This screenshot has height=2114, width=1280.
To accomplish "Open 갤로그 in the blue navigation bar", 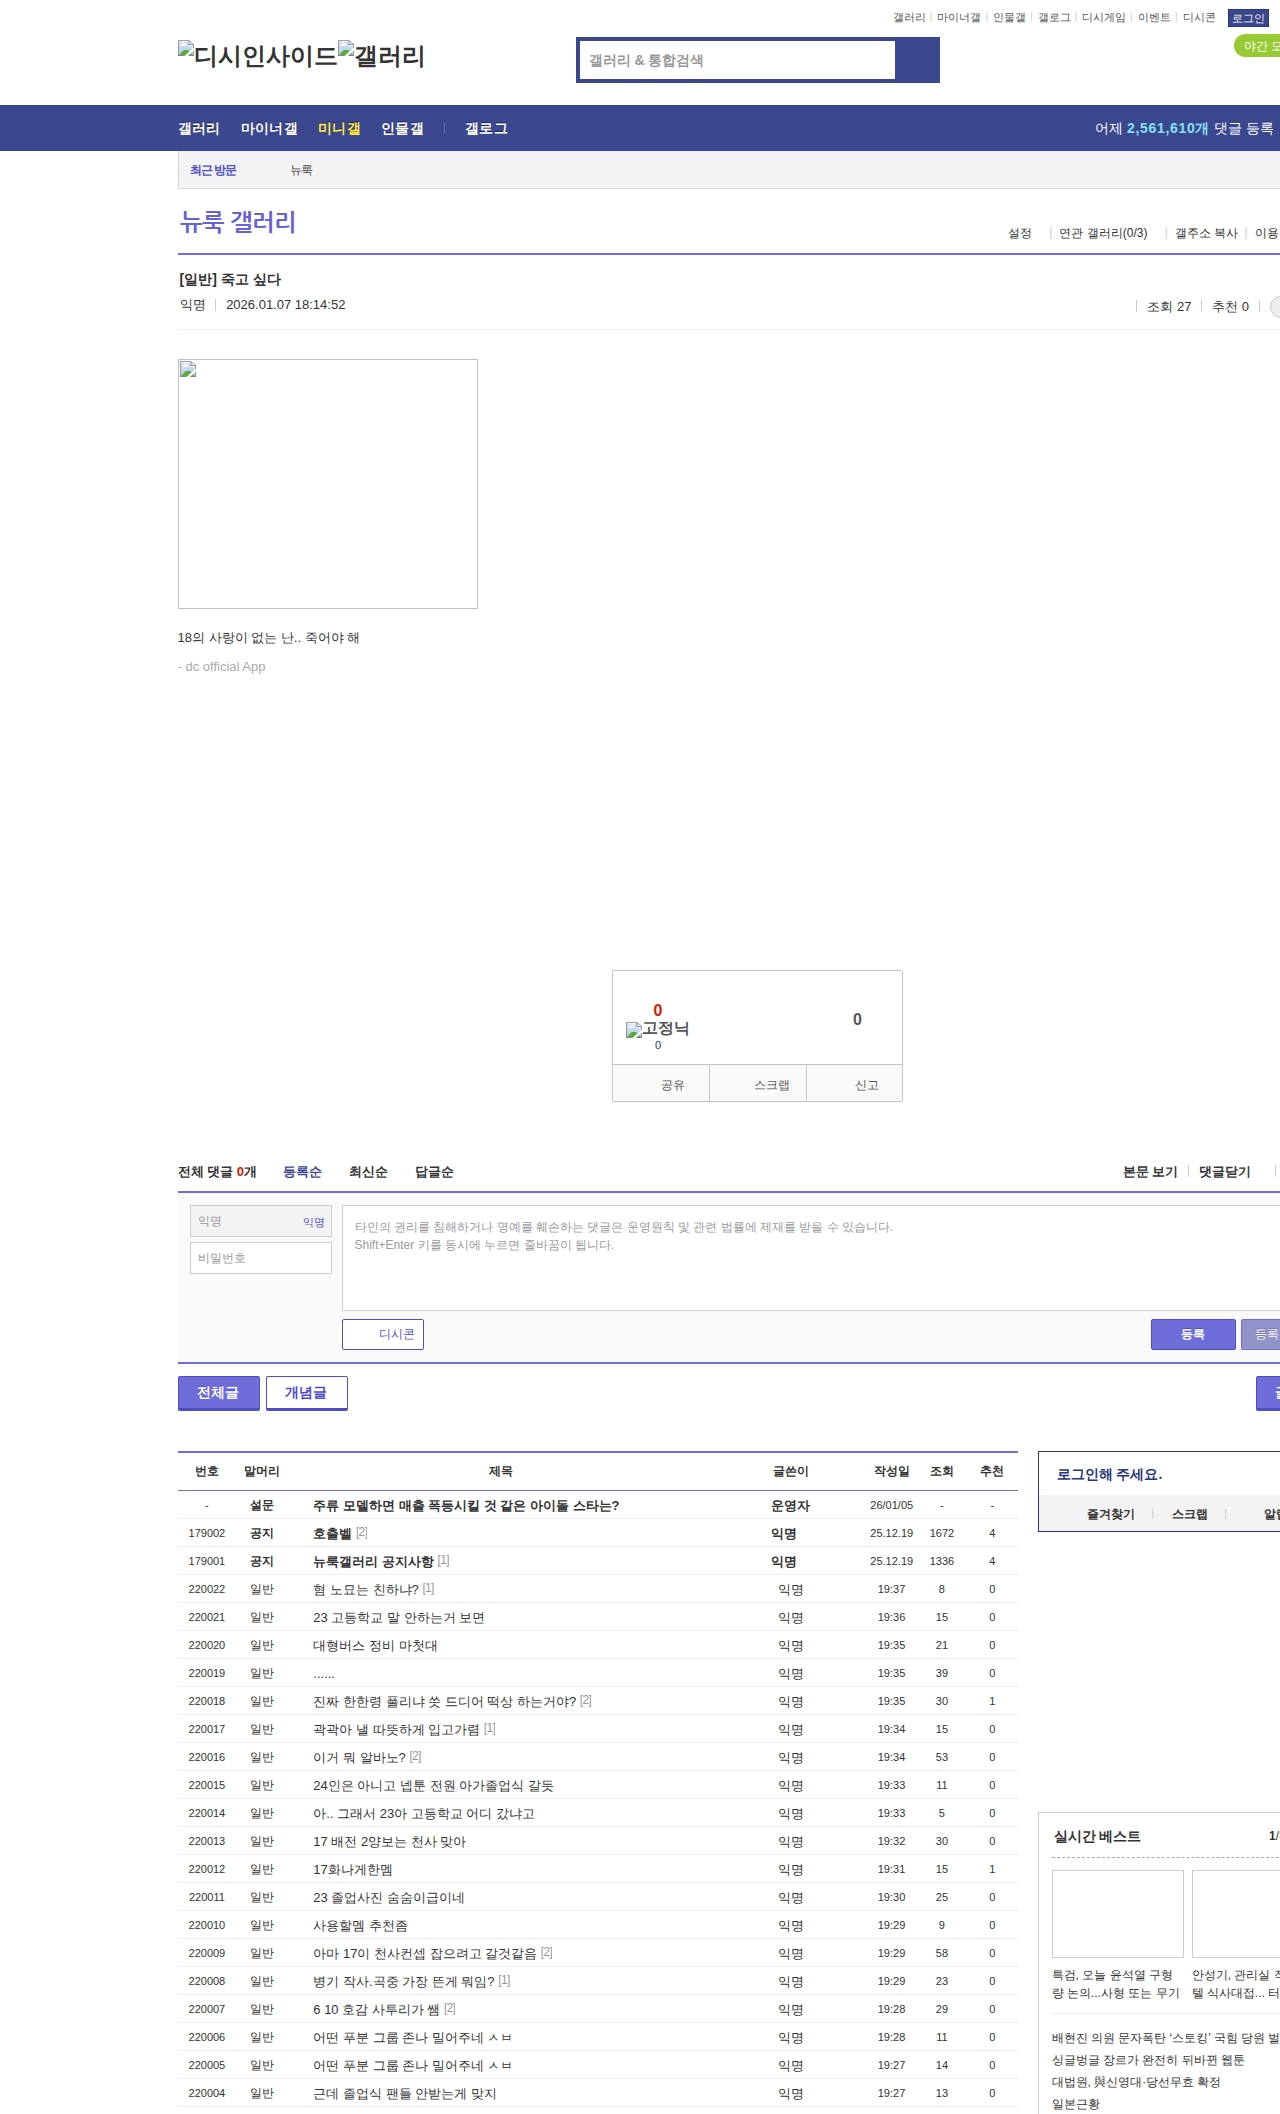I will 486,129.
